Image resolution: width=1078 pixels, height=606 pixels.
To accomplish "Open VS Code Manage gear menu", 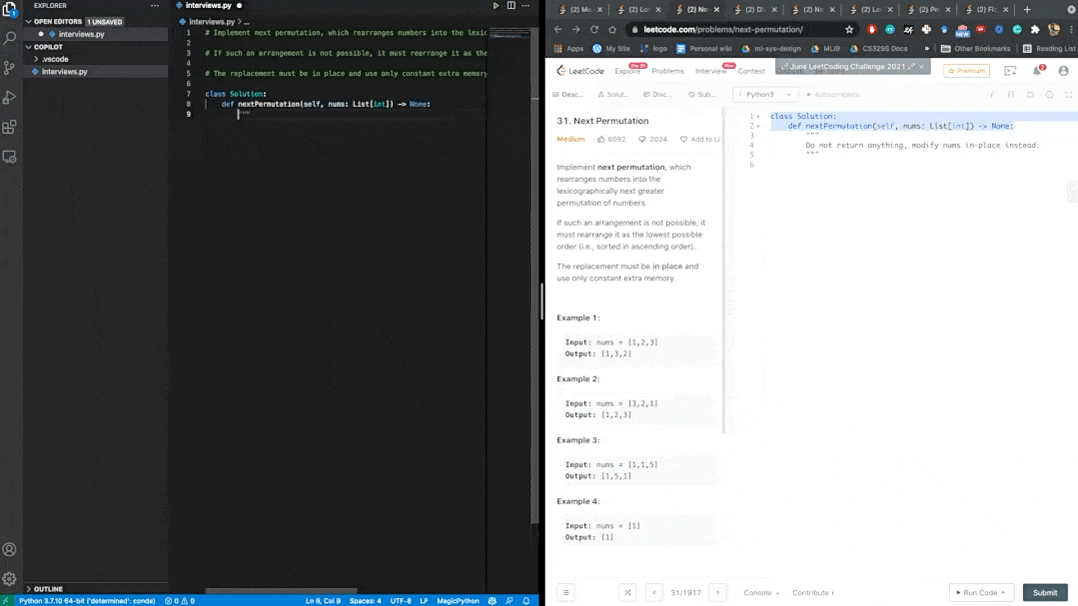I will pos(10,578).
